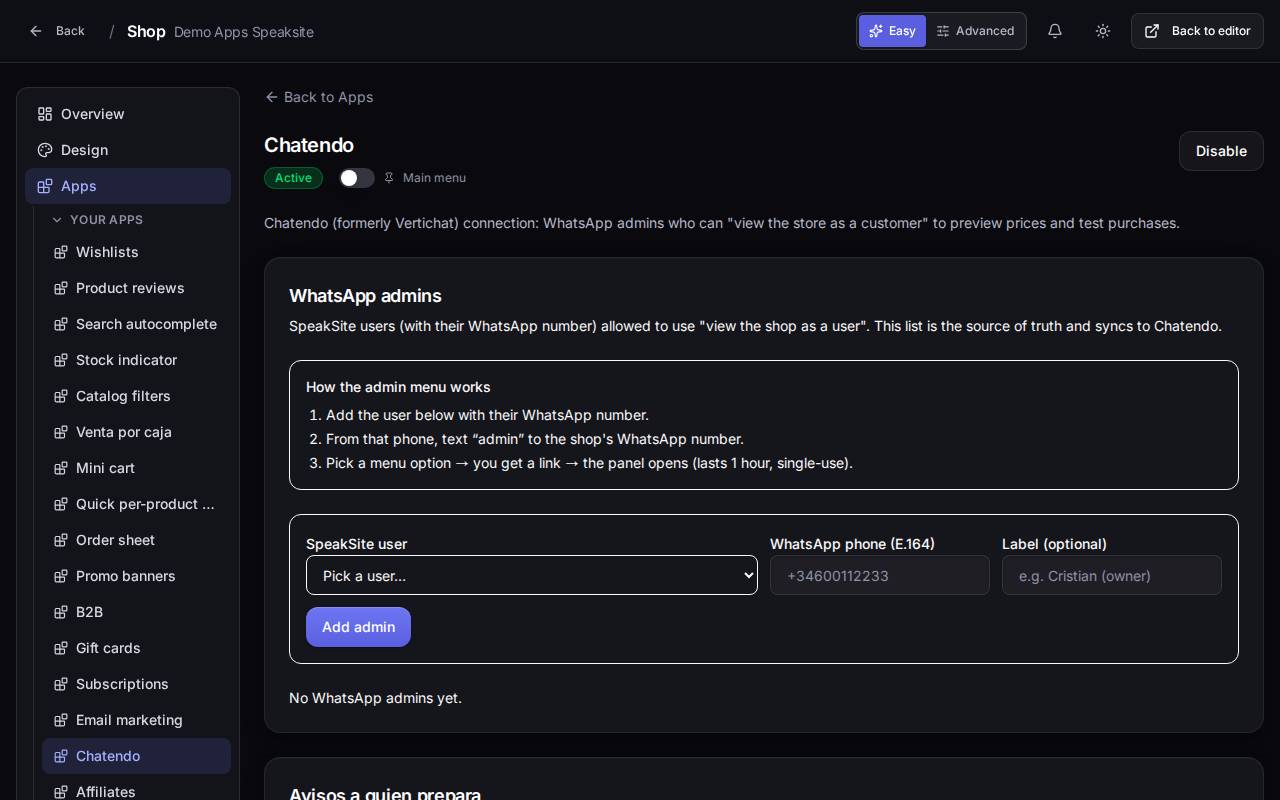Open Affiliates in the sidebar

pos(136,792)
